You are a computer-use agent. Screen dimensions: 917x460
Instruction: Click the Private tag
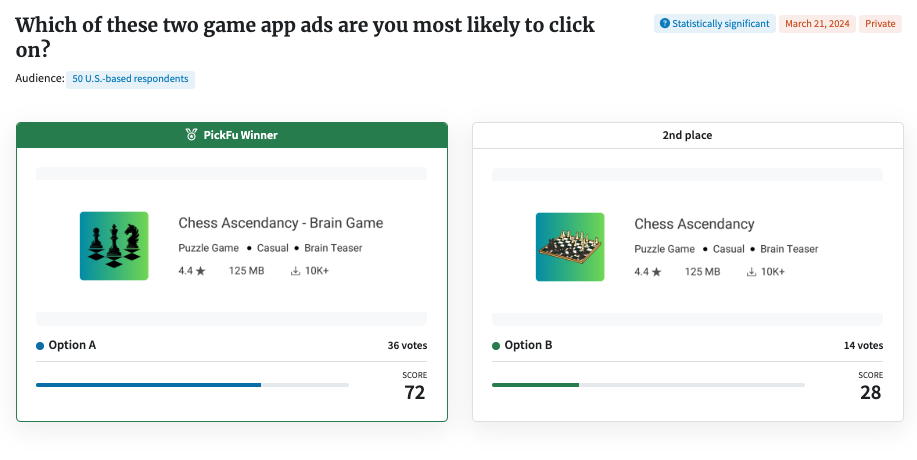880,23
